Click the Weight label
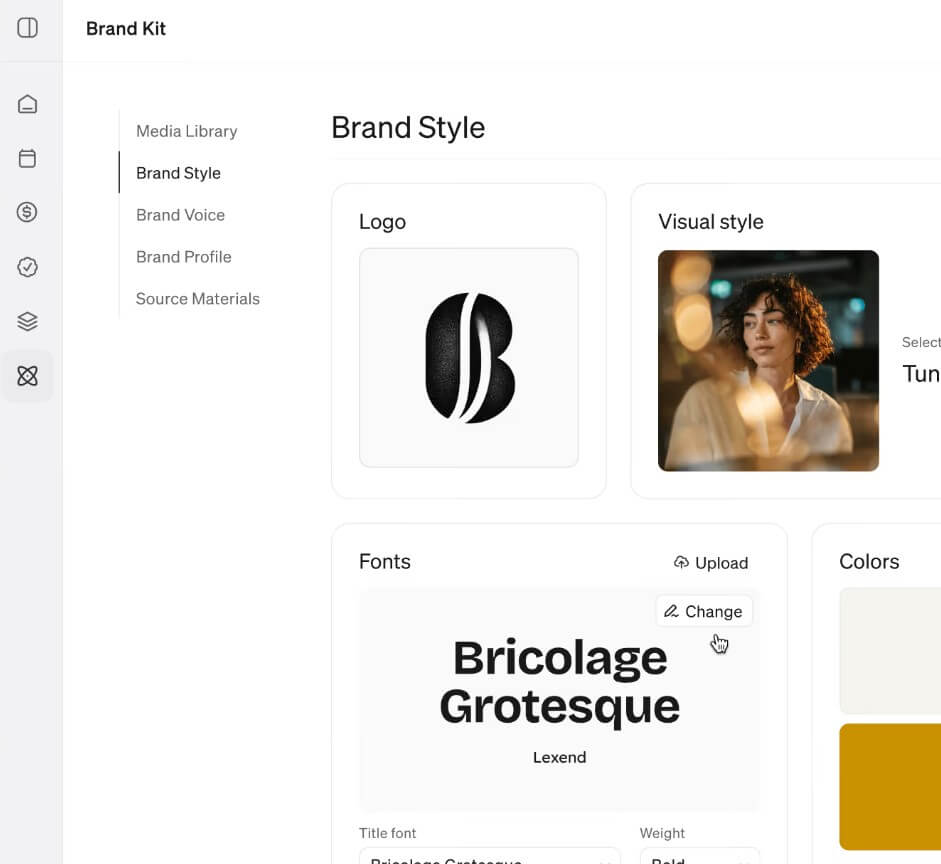The height and width of the screenshot is (864, 941). tap(662, 833)
